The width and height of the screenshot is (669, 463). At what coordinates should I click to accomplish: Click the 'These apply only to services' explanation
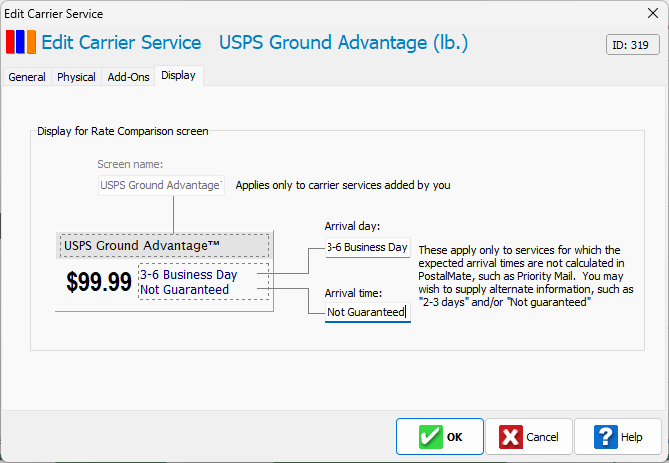(526, 276)
